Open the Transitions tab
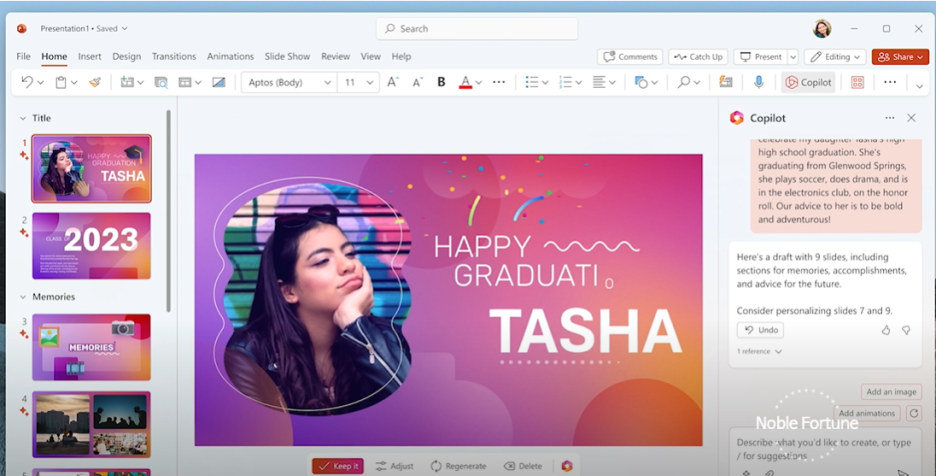 pos(174,56)
